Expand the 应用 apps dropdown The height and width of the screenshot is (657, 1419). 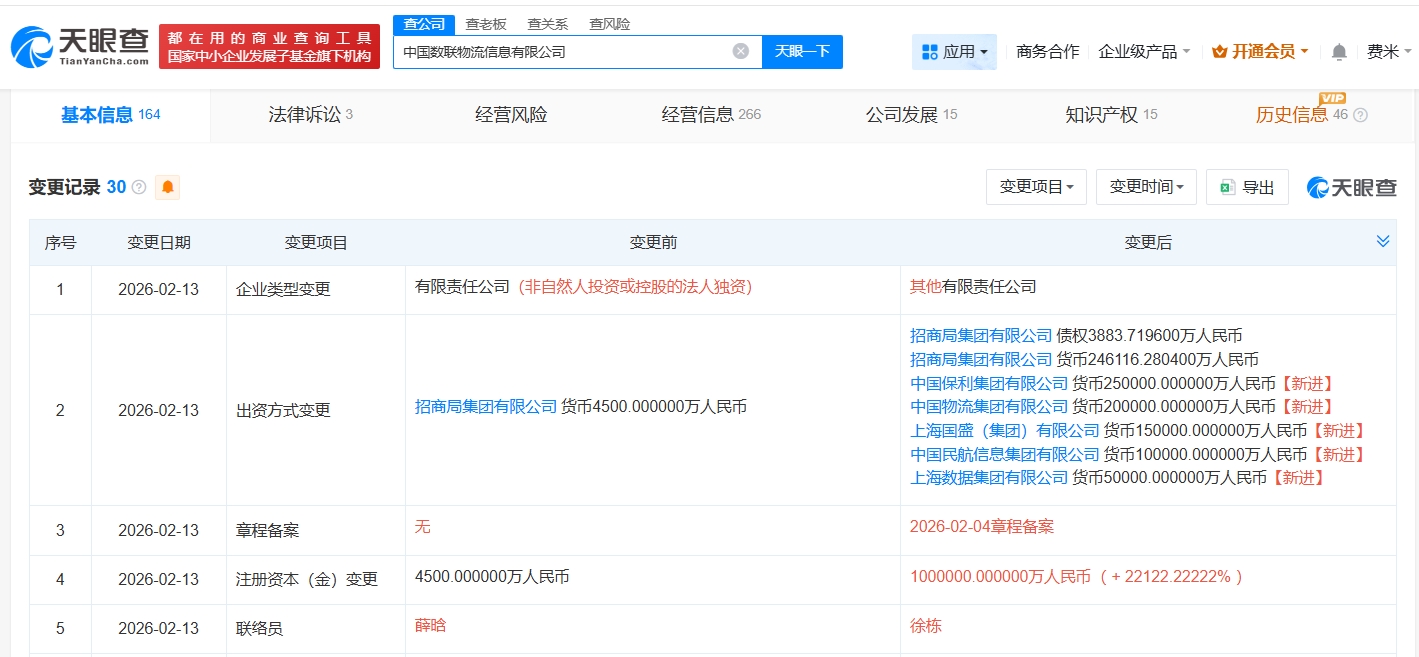(x=954, y=52)
